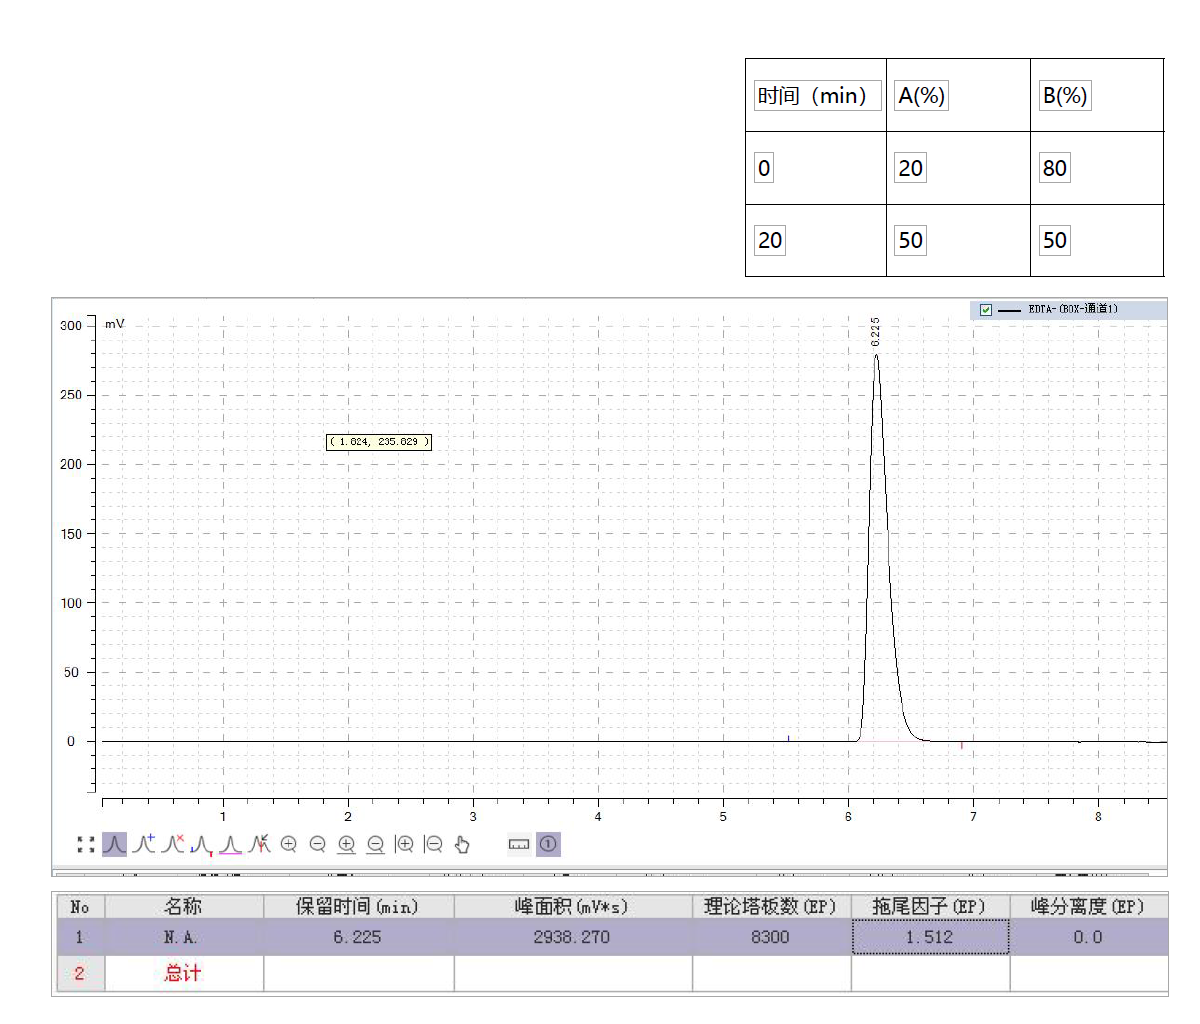Select the peak split tool with arrow
The width and height of the screenshot is (1200, 1024).
point(260,845)
